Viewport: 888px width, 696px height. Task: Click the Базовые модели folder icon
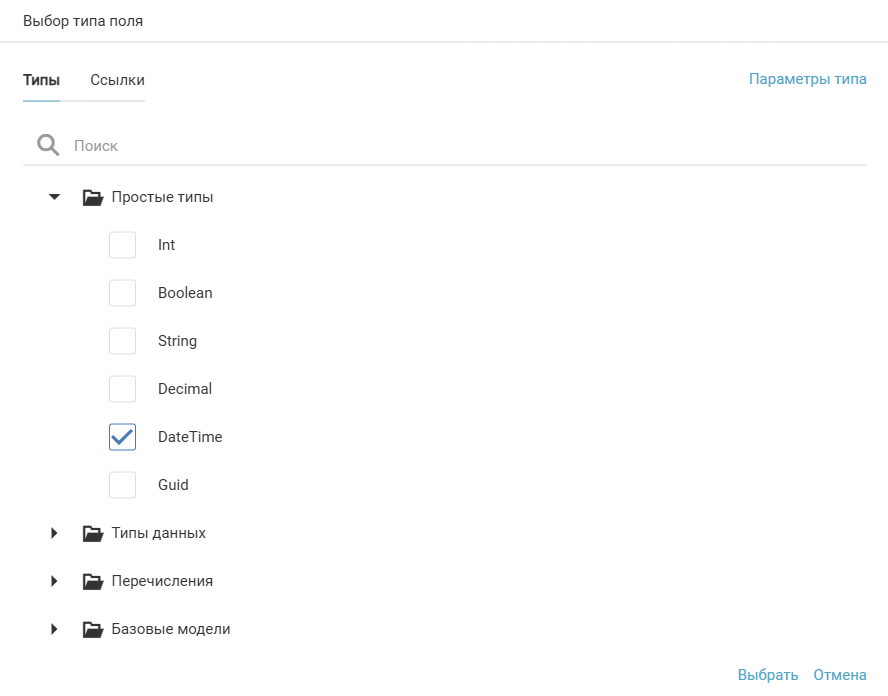click(x=93, y=630)
